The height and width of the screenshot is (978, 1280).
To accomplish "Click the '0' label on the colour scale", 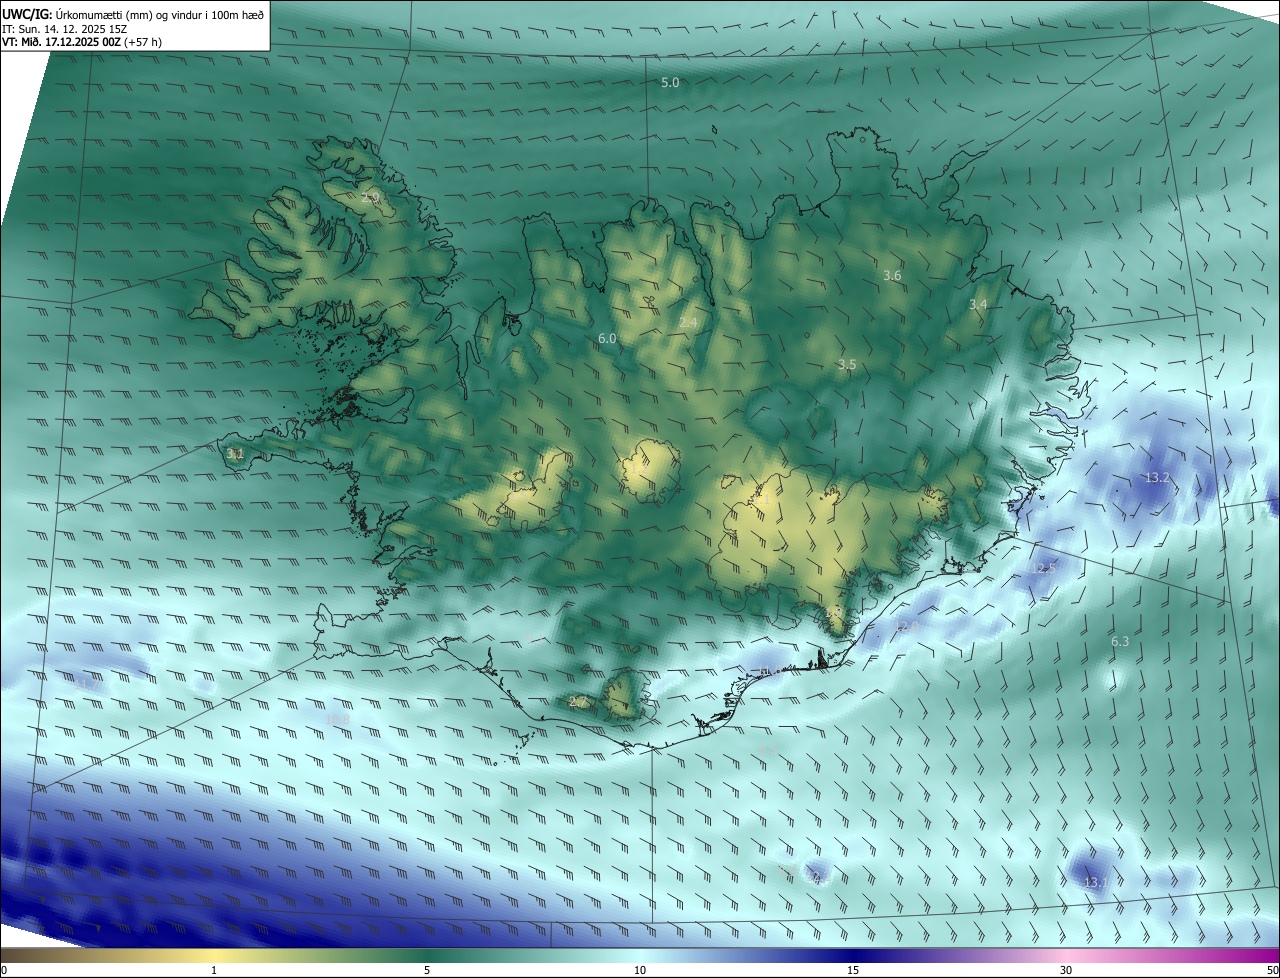I will click(4, 970).
